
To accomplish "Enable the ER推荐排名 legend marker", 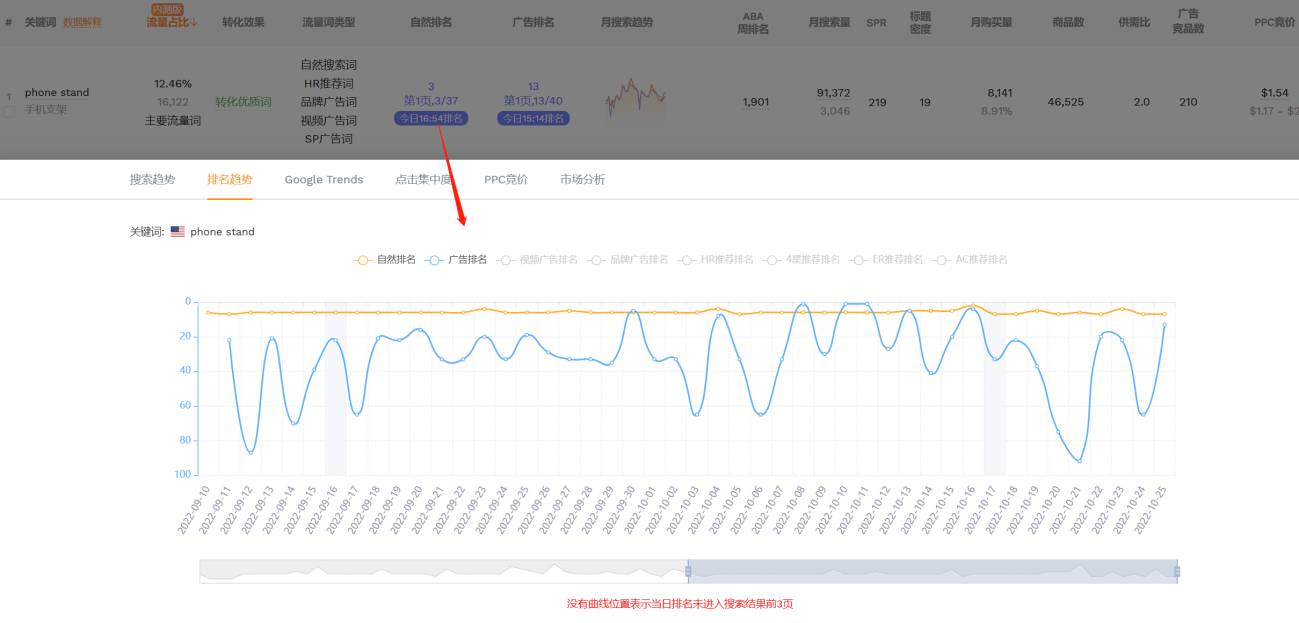I will click(x=886, y=260).
